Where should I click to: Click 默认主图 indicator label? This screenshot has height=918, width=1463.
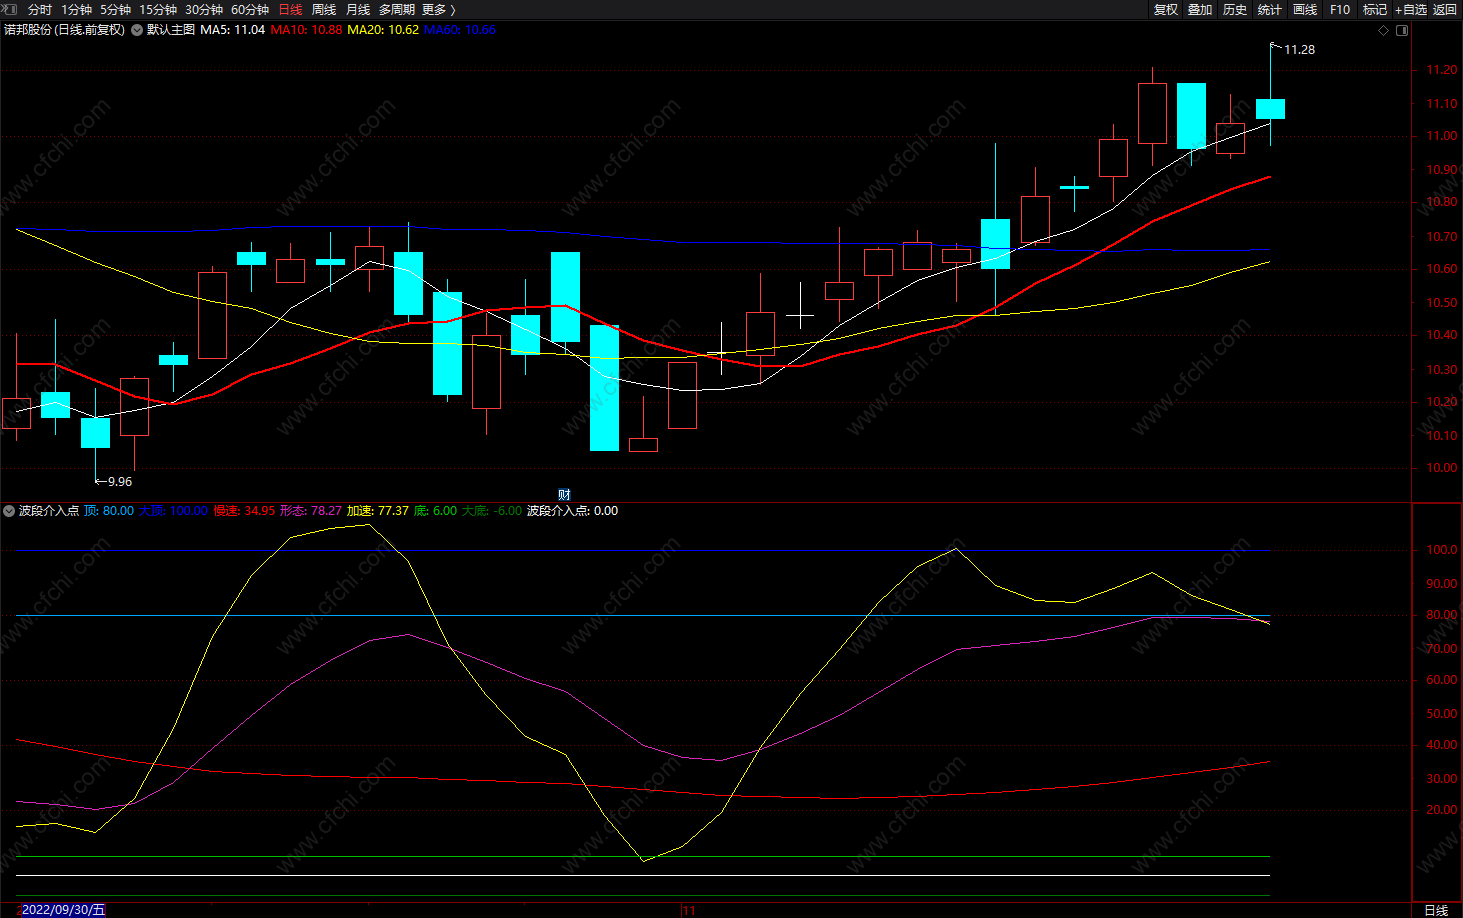171,30
